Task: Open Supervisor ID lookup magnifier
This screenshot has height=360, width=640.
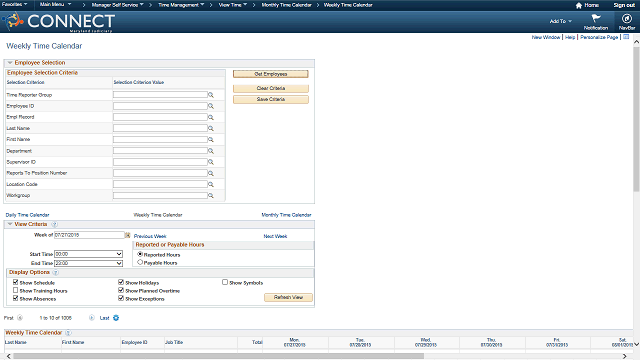Action: coord(211,162)
